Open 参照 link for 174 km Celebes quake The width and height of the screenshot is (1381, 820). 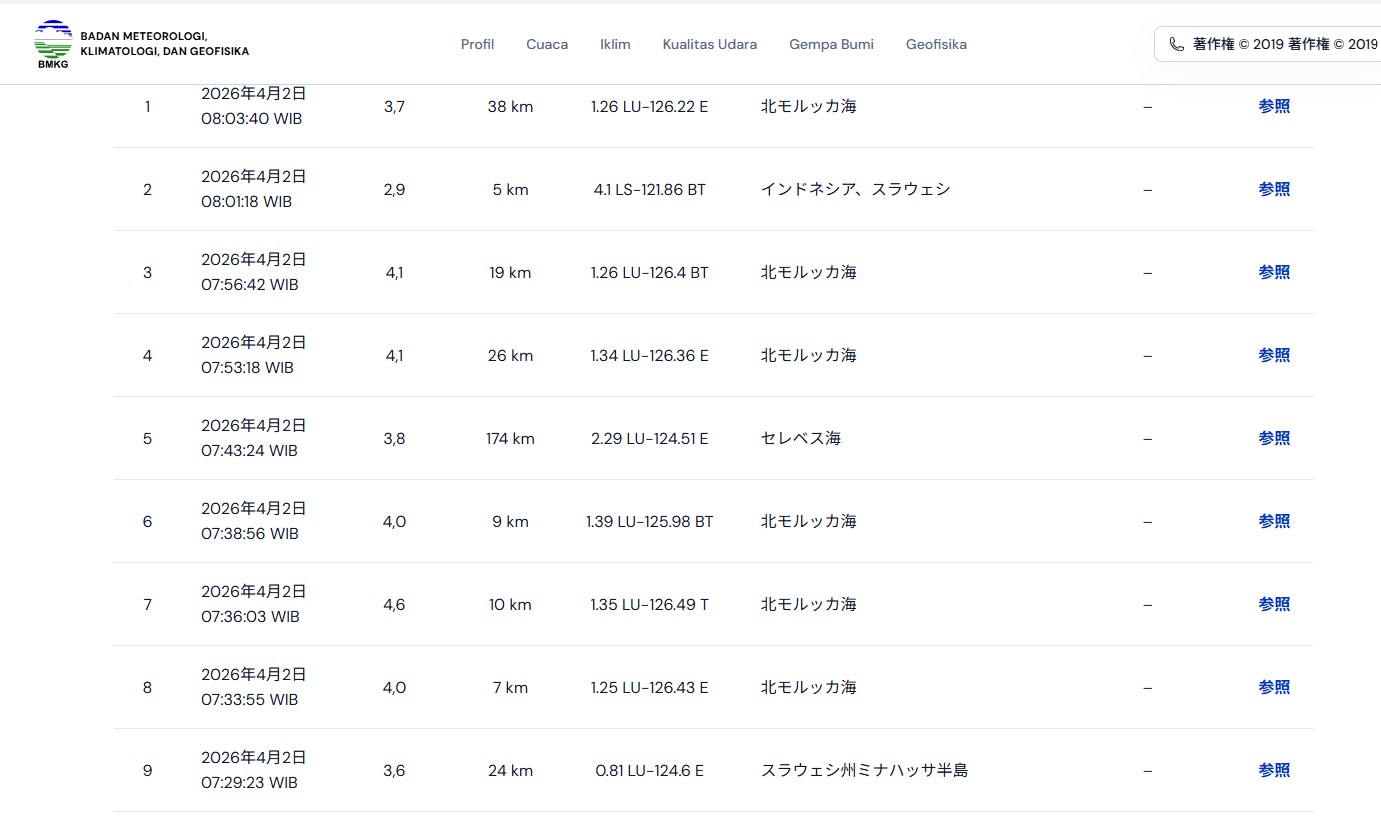[1273, 438]
